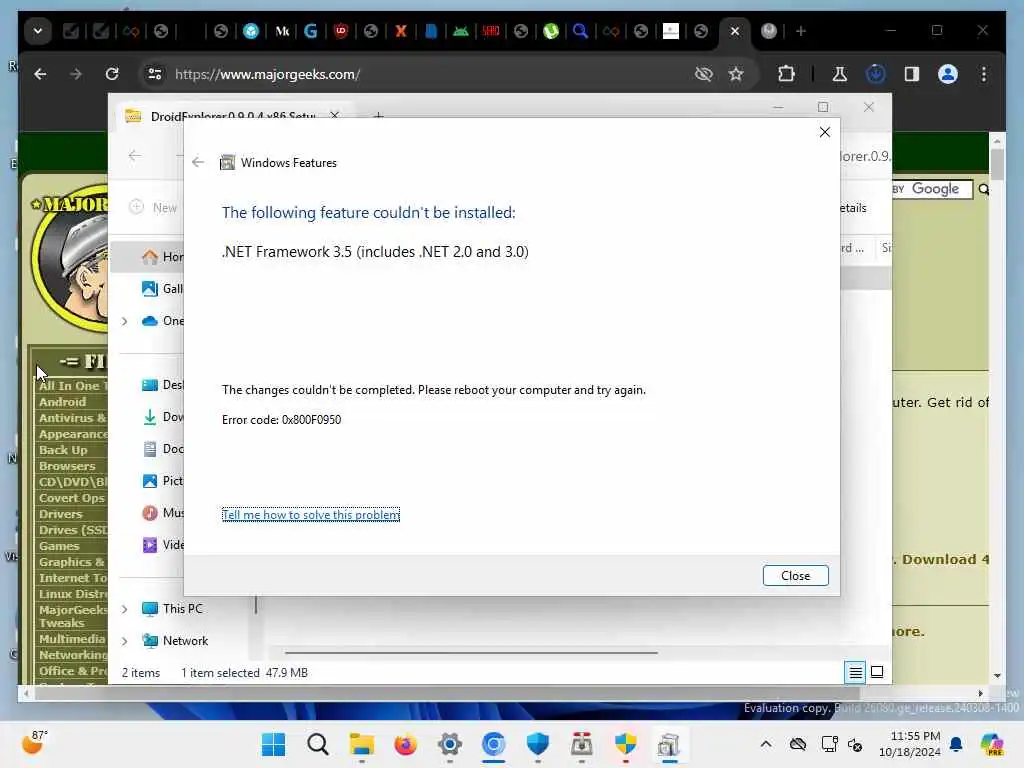Close the DroidExplorer File Explorer tab

click(x=334, y=116)
